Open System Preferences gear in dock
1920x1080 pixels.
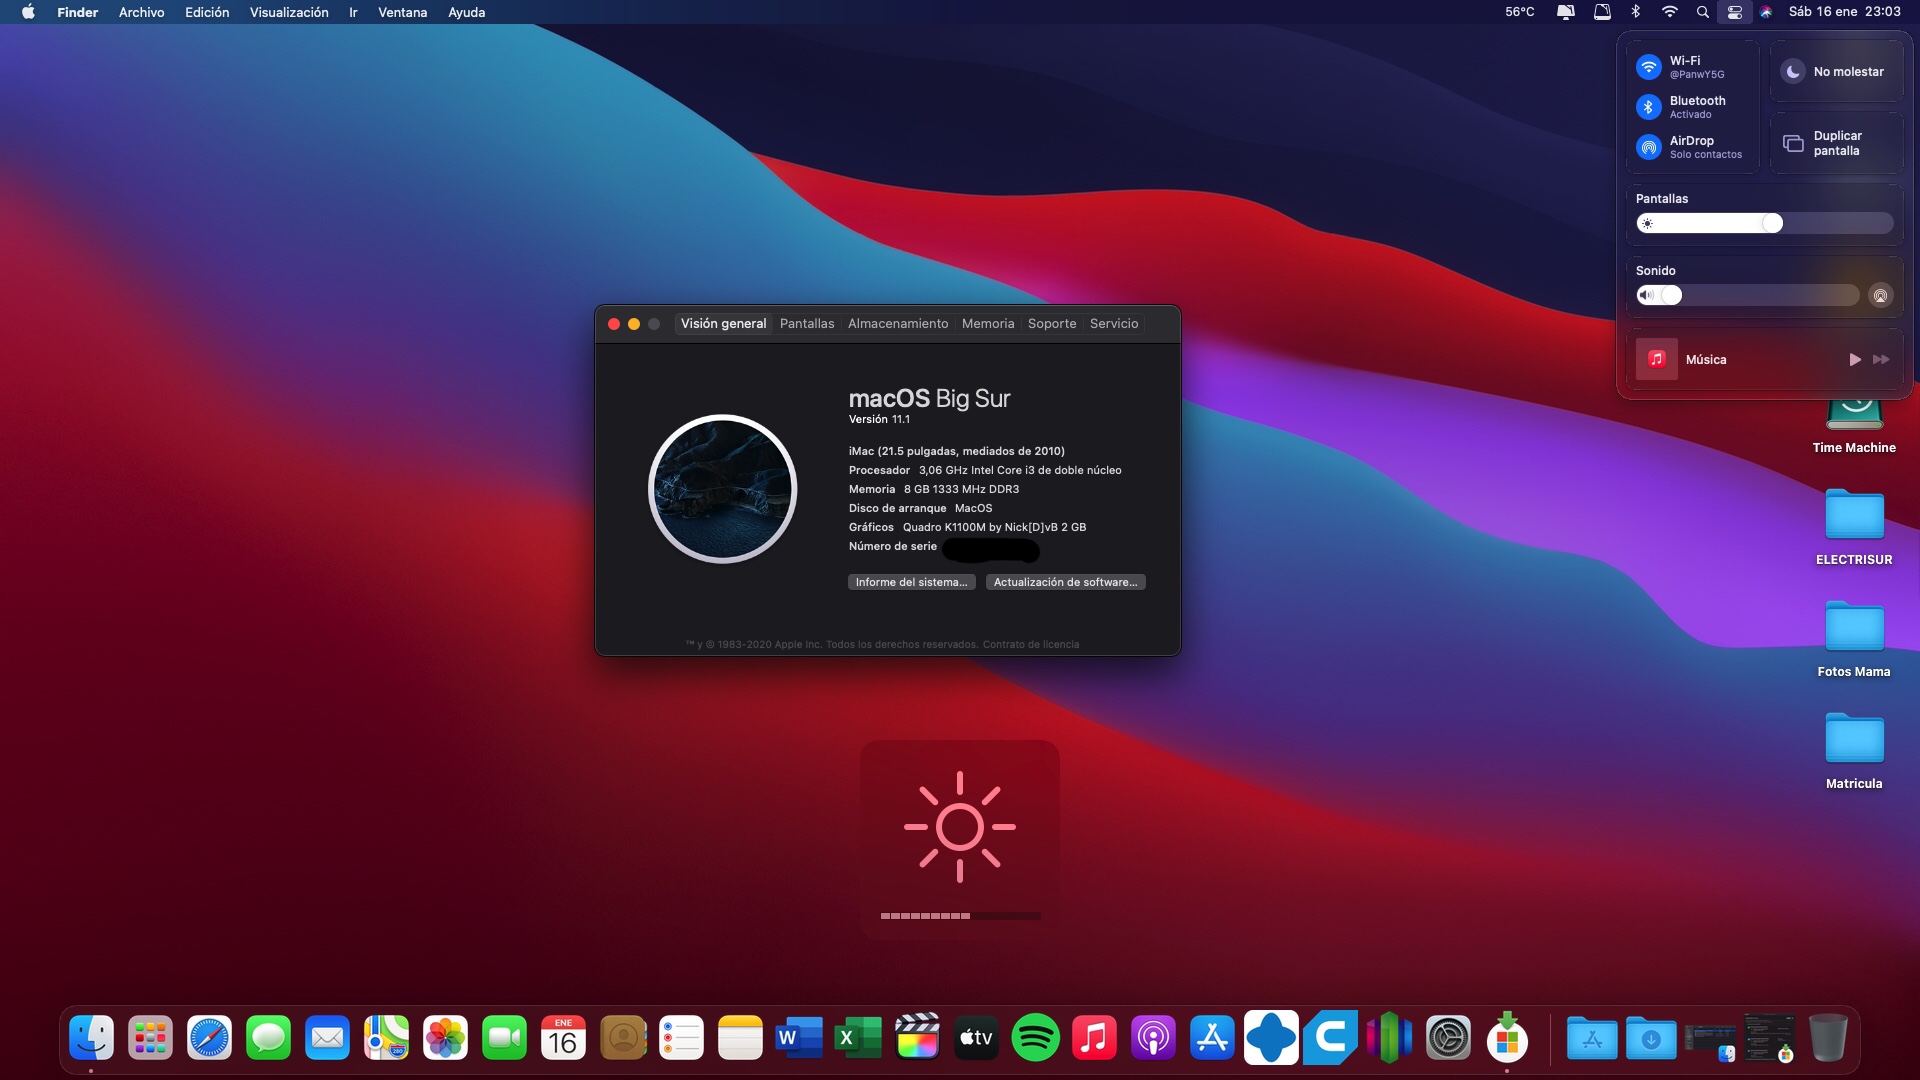click(1448, 1038)
